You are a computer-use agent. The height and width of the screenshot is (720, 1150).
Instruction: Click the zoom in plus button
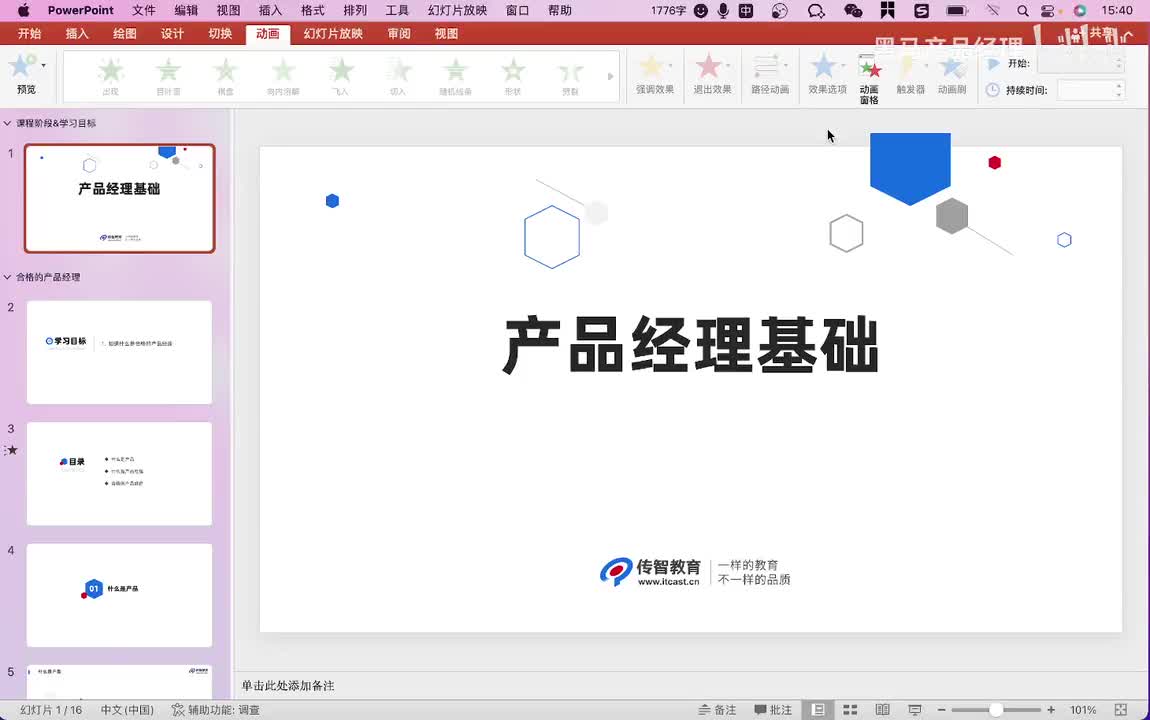[1051, 710]
